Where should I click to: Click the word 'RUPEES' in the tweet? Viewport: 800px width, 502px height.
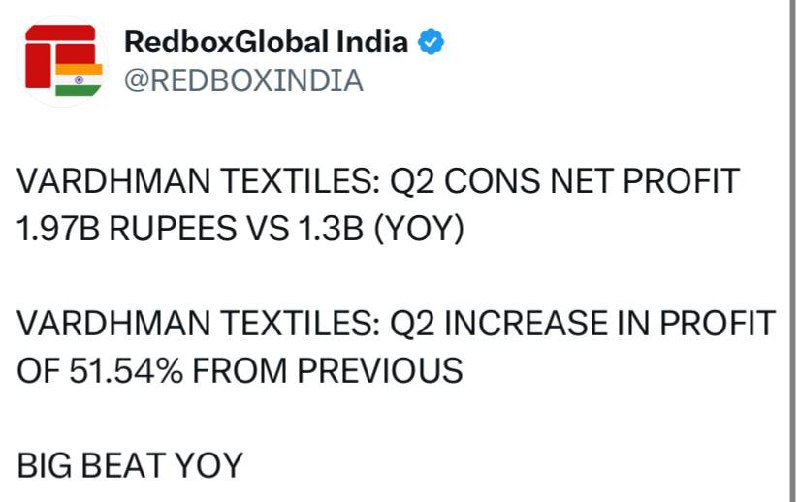(x=173, y=228)
